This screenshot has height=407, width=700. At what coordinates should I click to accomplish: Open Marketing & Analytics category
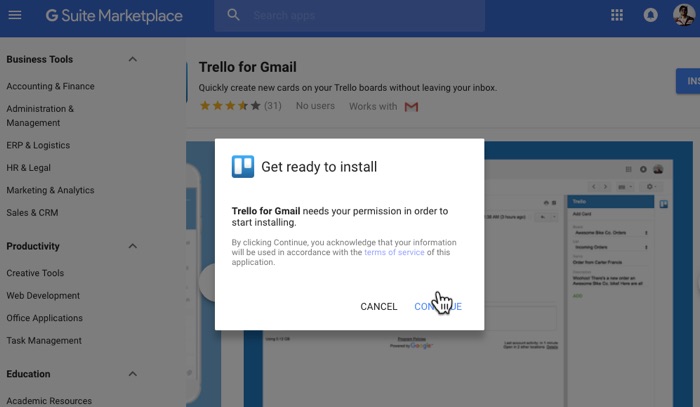pyautogui.click(x=50, y=190)
